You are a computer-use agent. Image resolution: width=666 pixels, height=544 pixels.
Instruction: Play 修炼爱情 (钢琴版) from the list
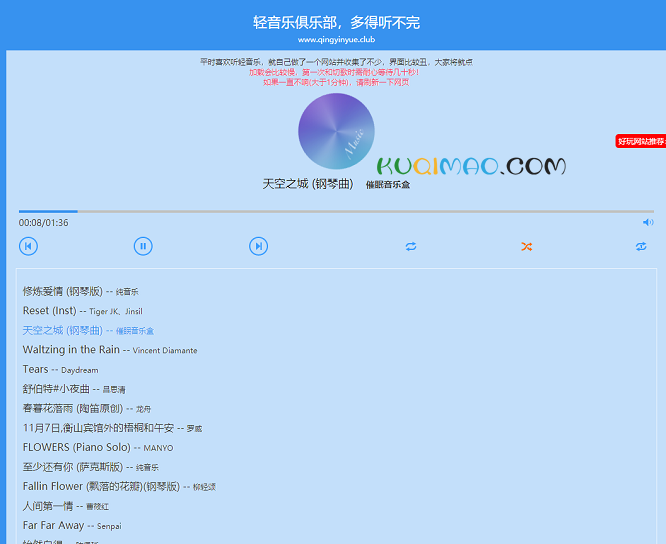click(x=80, y=291)
